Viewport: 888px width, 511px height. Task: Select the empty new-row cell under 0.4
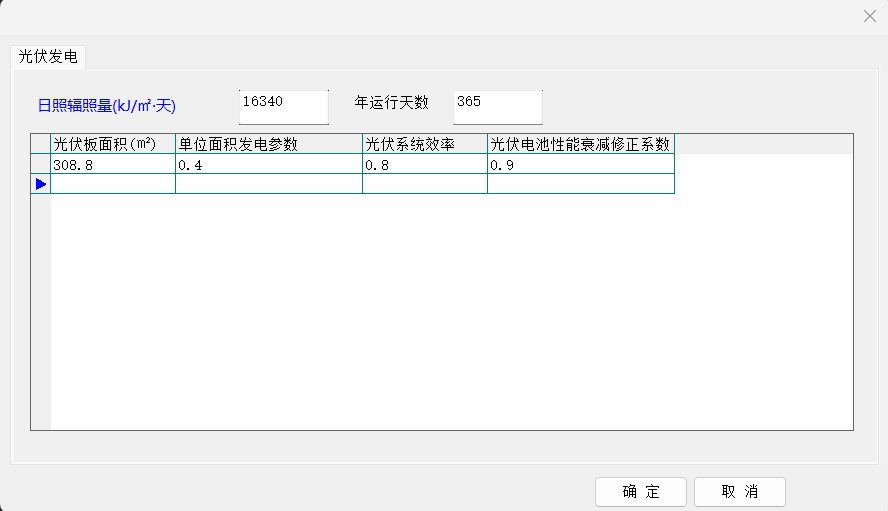pos(268,184)
